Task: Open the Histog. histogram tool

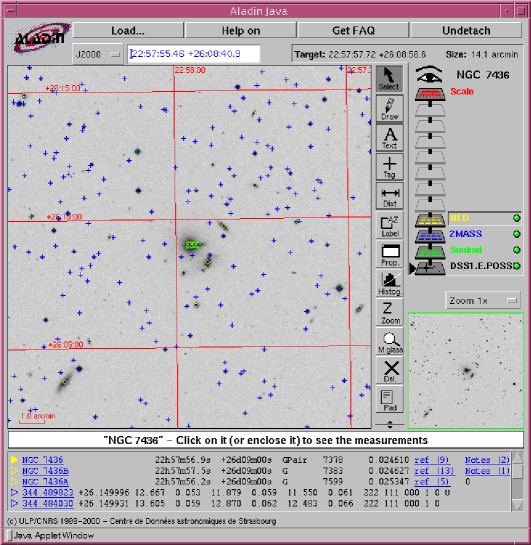Action: point(390,283)
